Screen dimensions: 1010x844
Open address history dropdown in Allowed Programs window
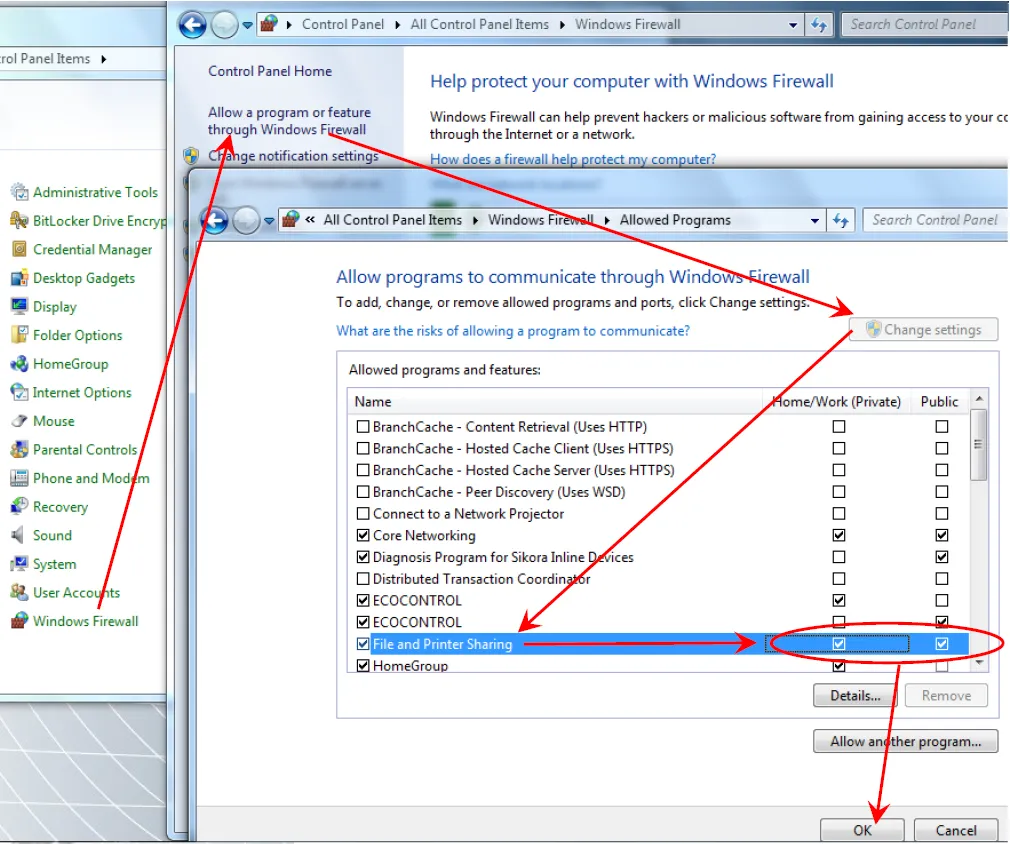pos(815,221)
